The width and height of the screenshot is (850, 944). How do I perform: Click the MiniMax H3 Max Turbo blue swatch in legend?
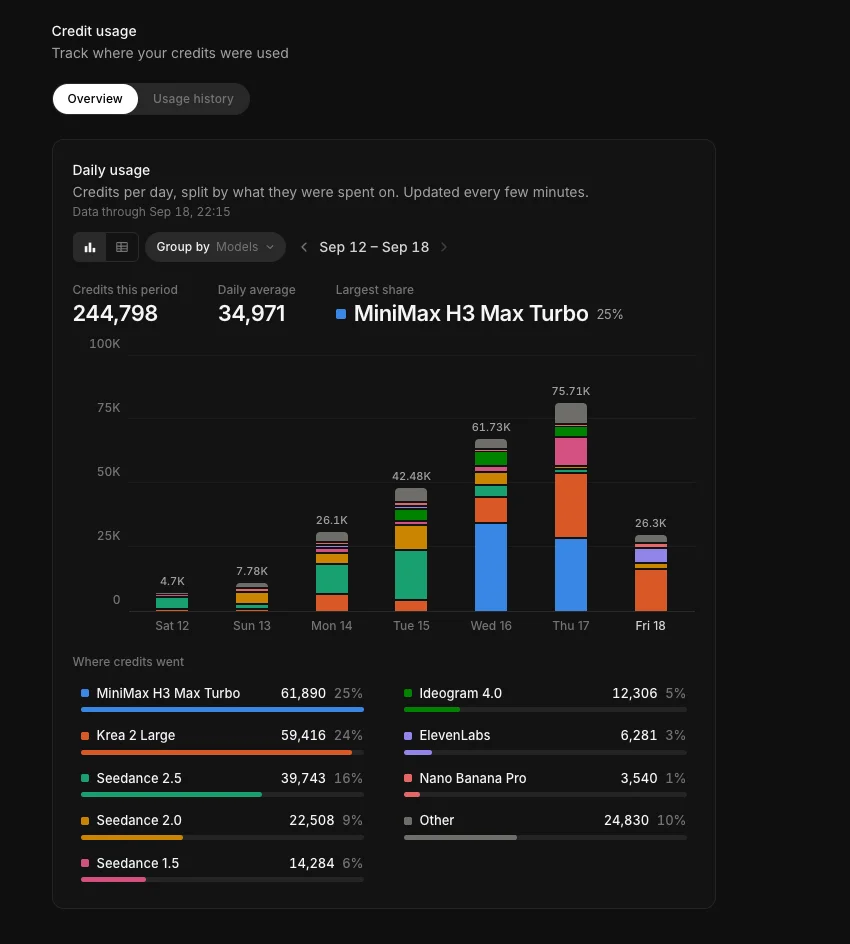point(85,693)
